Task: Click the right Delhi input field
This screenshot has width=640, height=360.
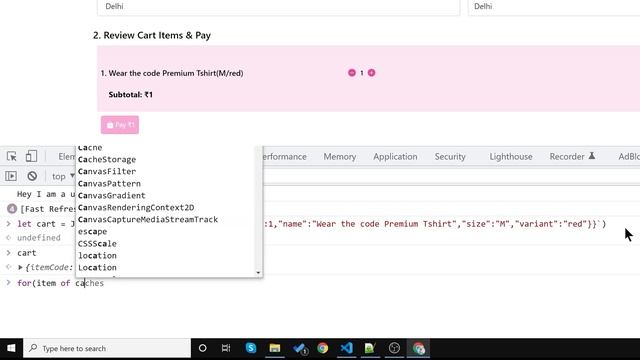Action: coord(554,7)
